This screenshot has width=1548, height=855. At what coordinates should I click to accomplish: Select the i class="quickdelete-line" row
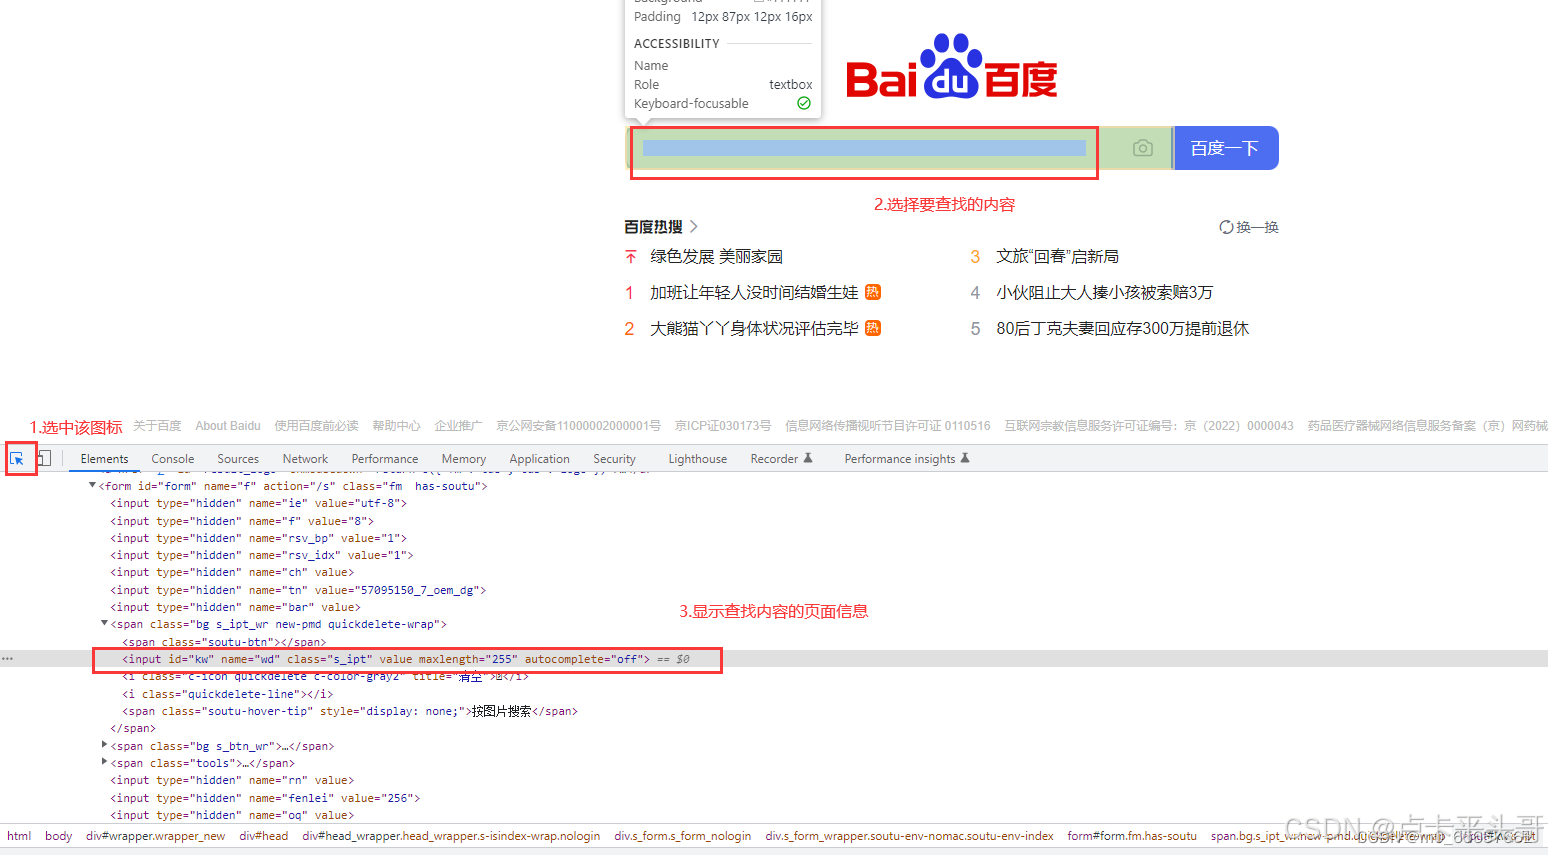click(x=227, y=694)
